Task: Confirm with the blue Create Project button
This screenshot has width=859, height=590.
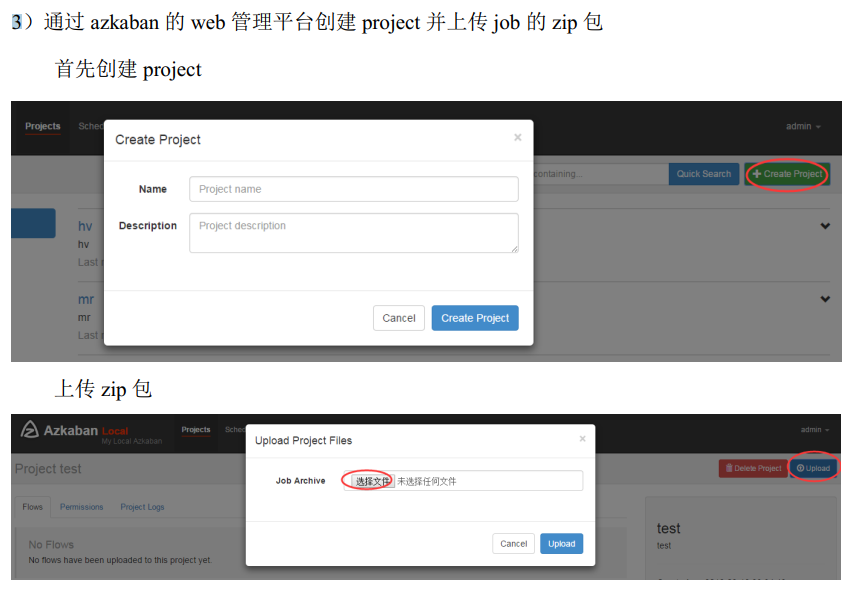Action: point(475,318)
